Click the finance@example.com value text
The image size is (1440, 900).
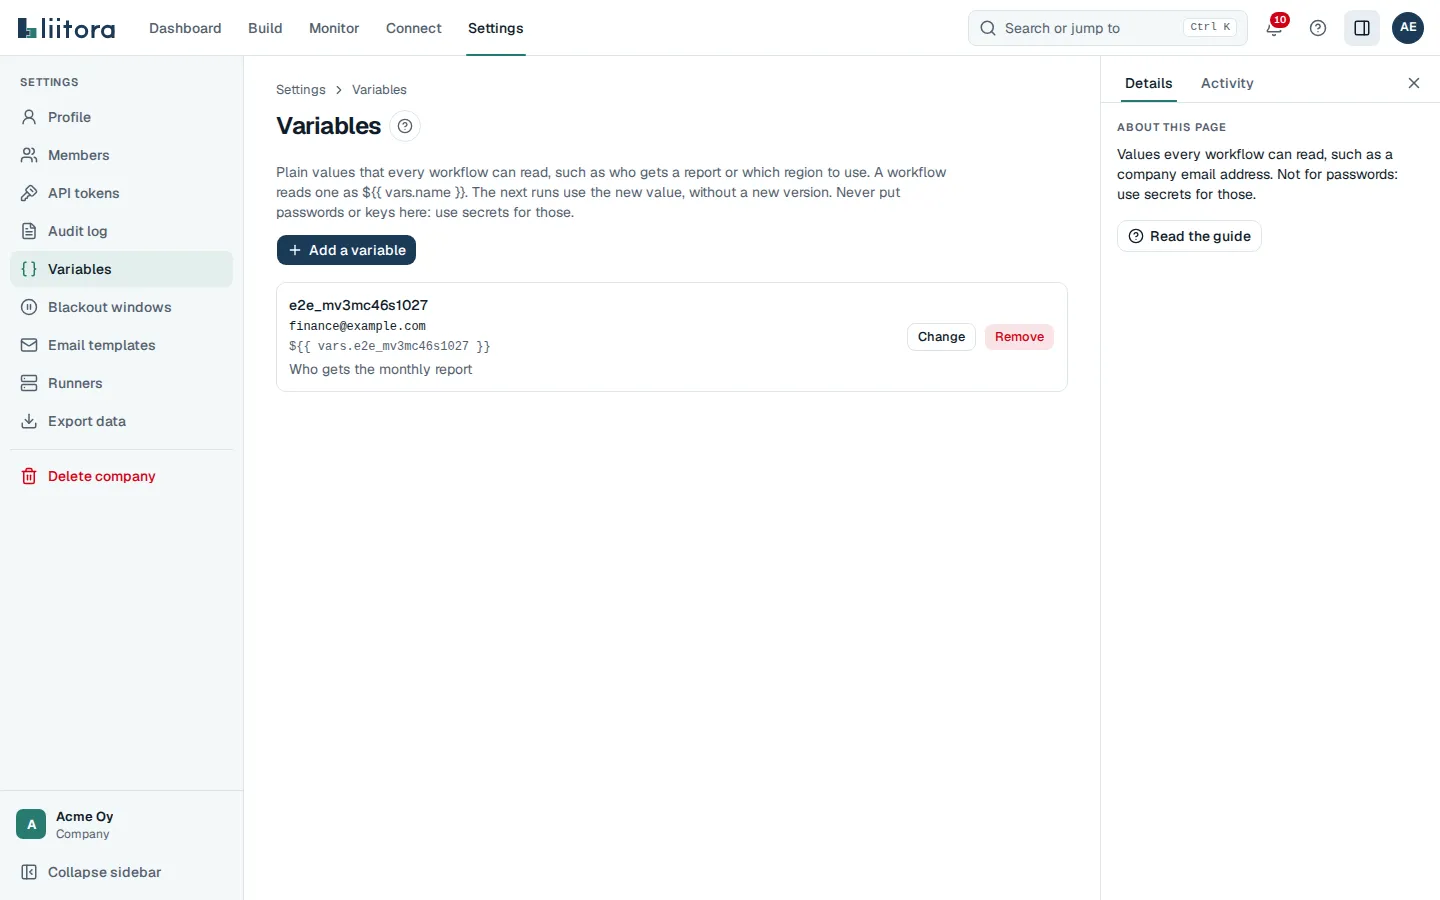357,326
